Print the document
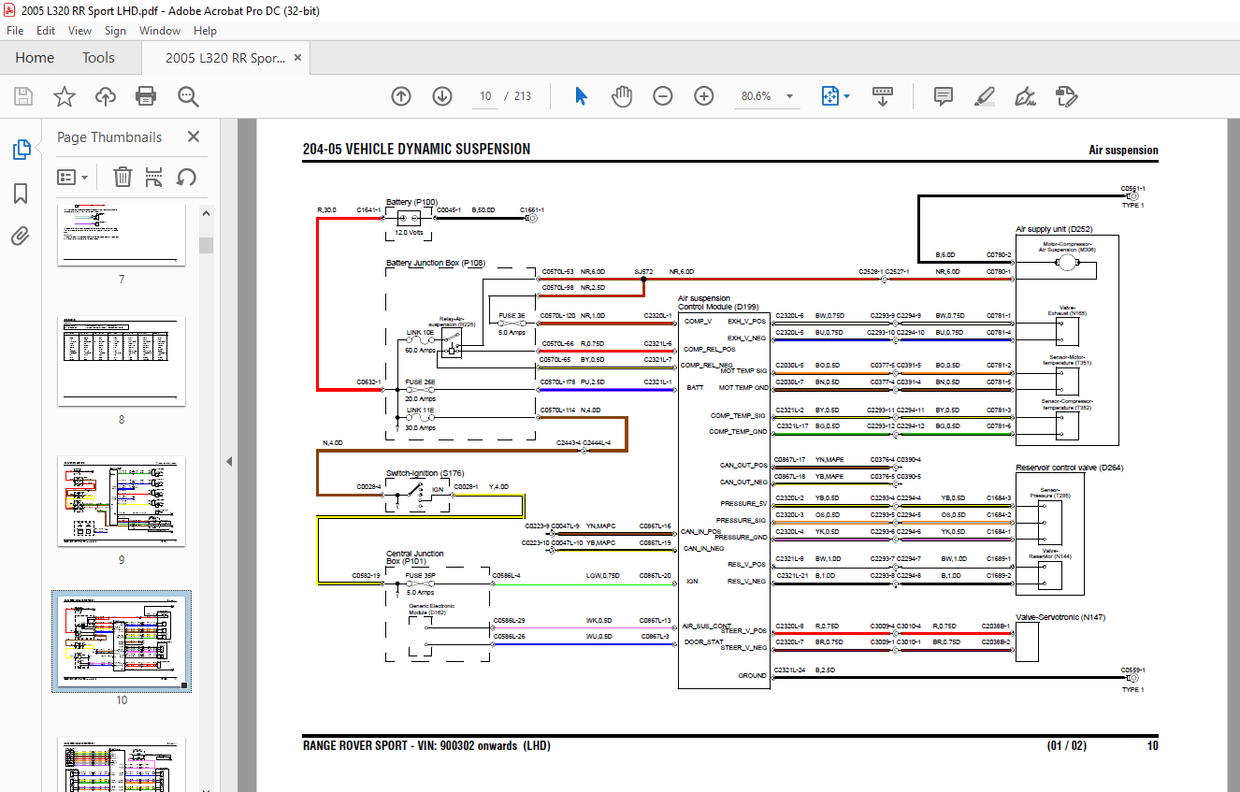This screenshot has width=1240, height=792. pos(146,96)
